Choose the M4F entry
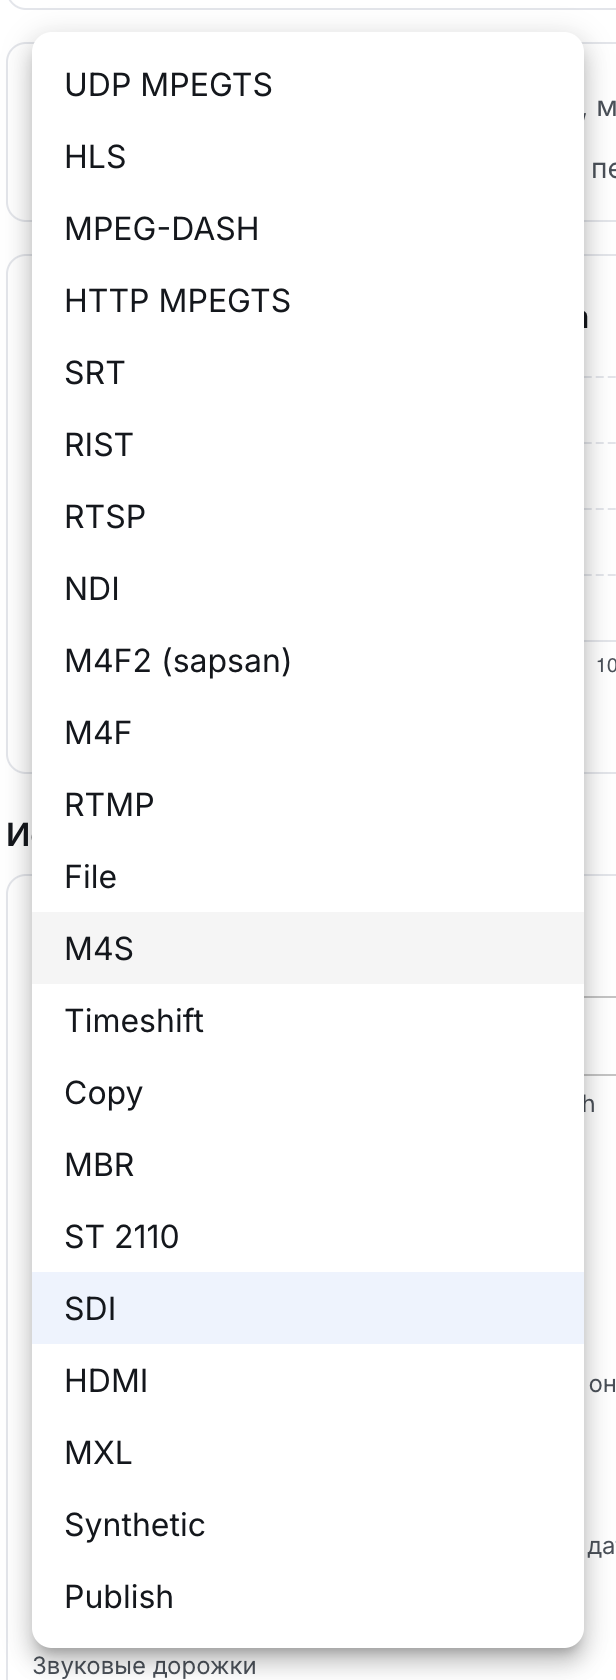This screenshot has width=616, height=1680. [x=308, y=733]
